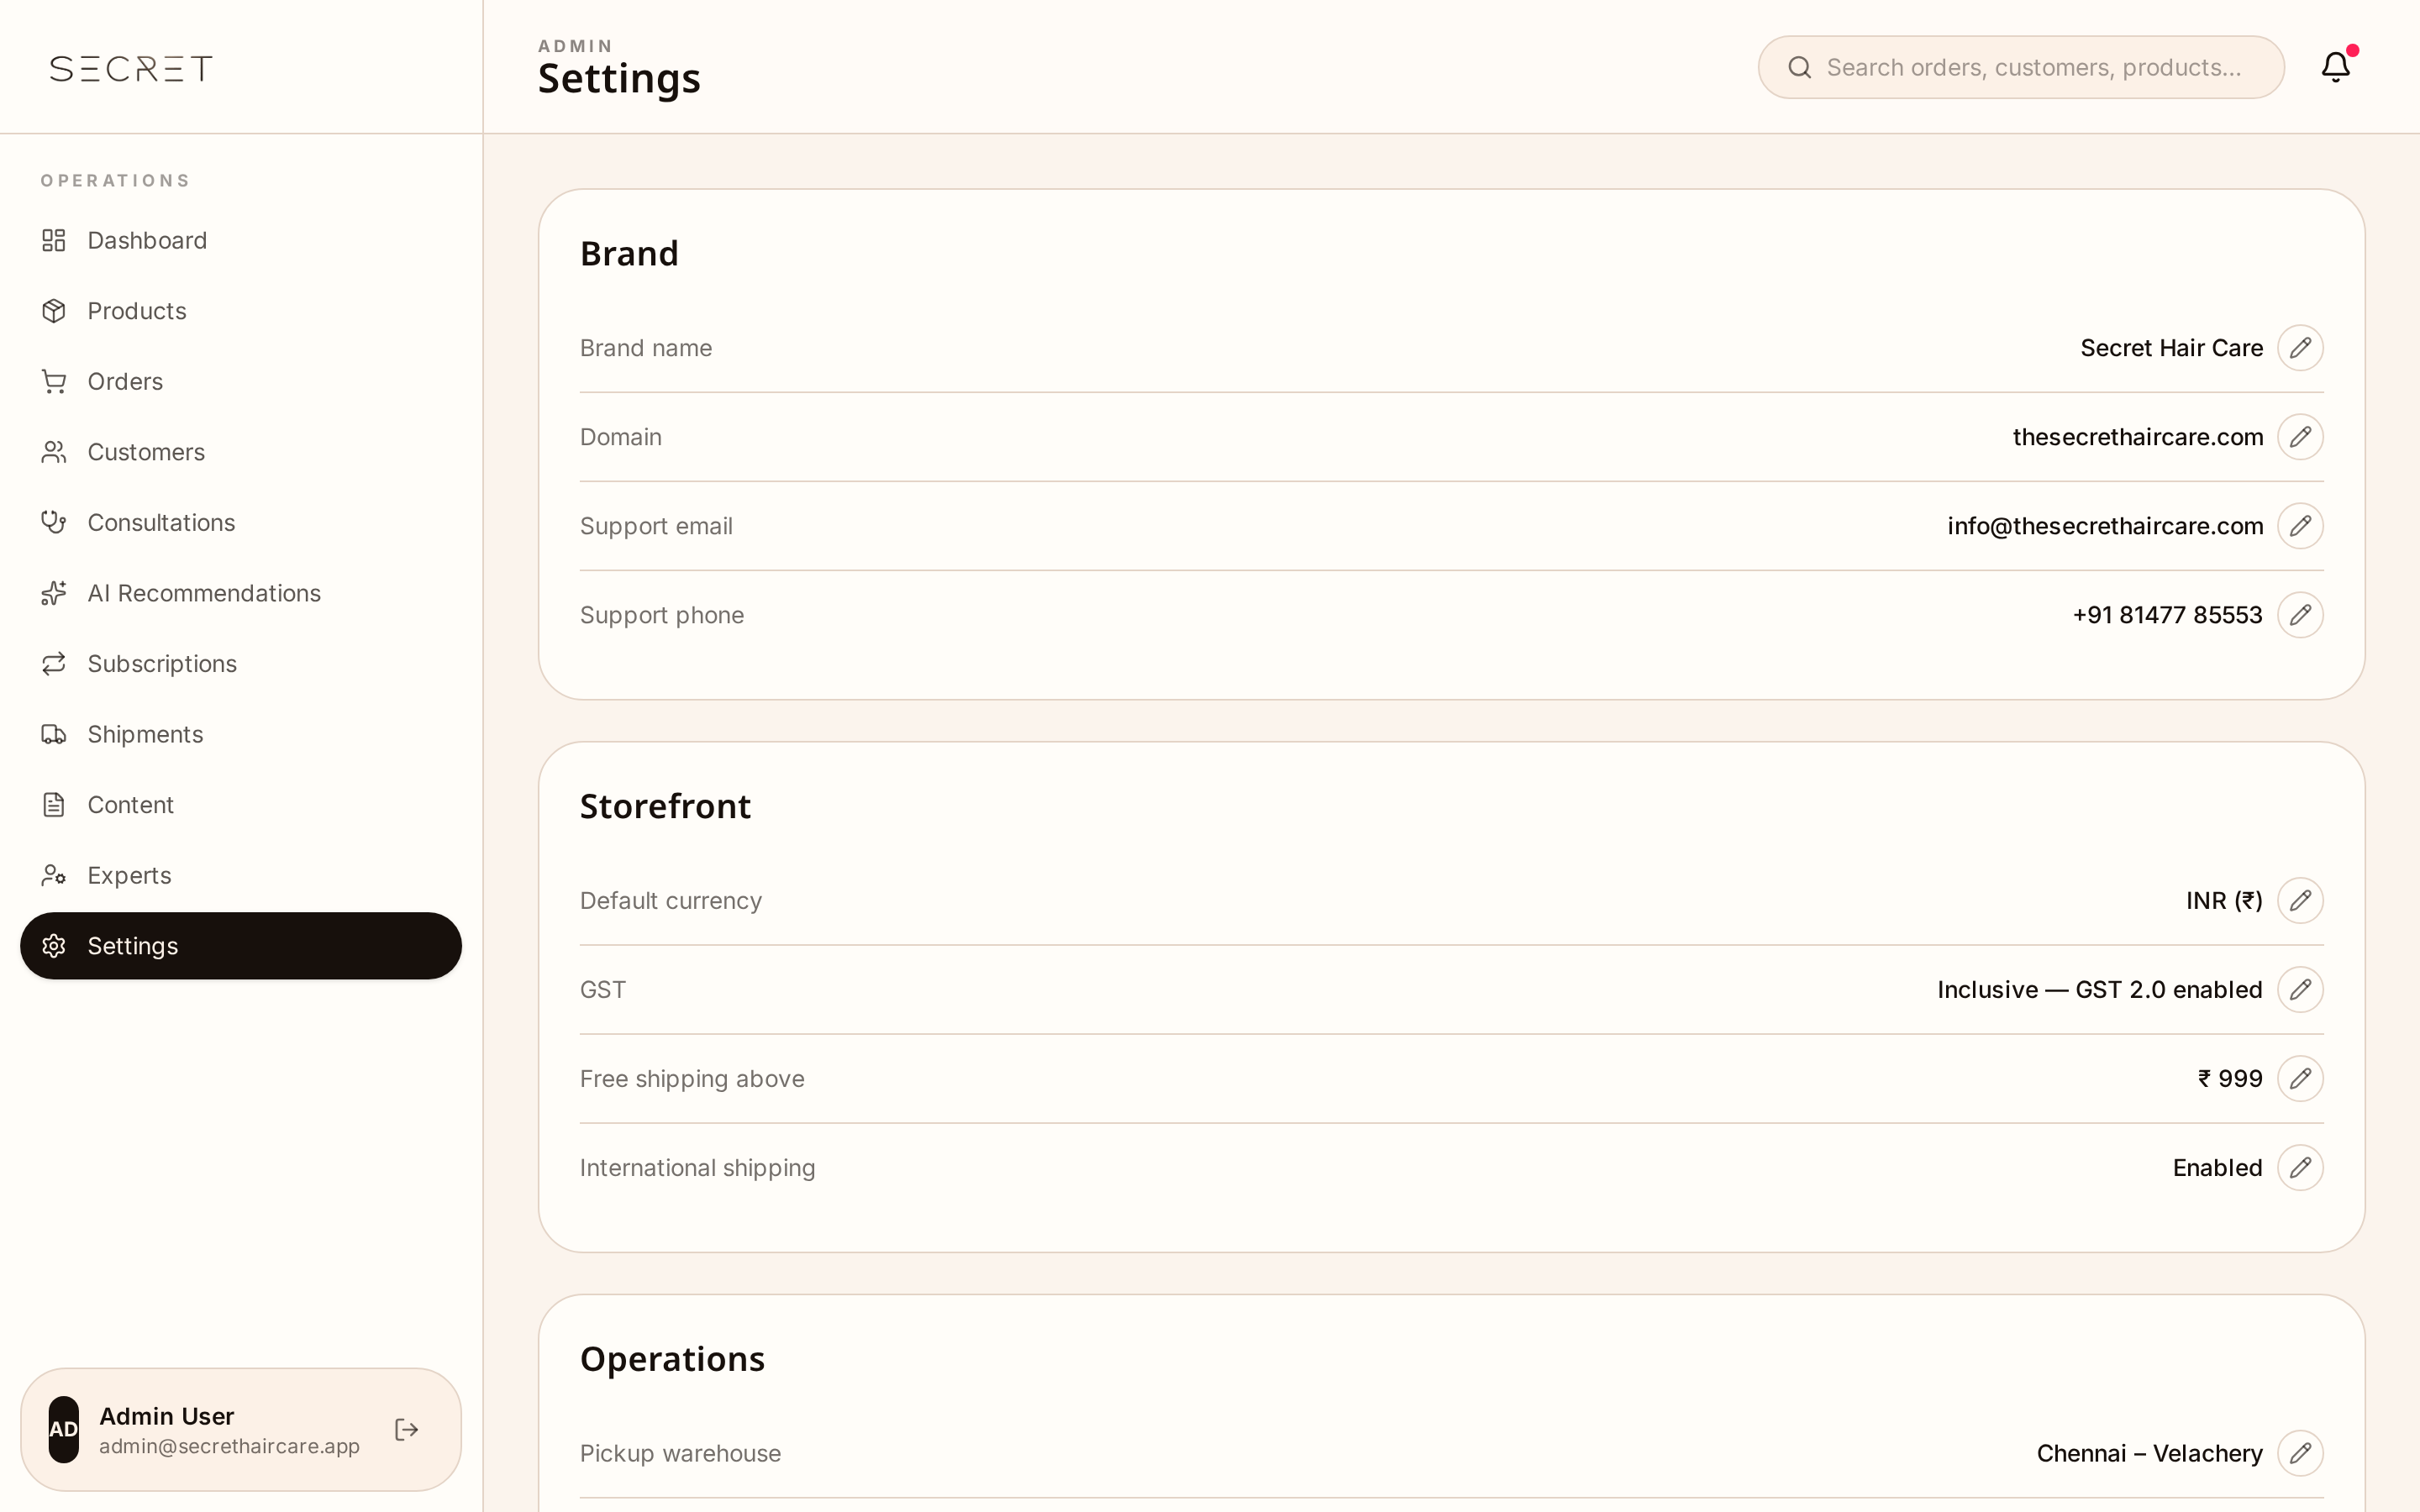Click the Enabled international shipping value
Image resolution: width=2420 pixels, height=1512 pixels.
(2217, 1168)
